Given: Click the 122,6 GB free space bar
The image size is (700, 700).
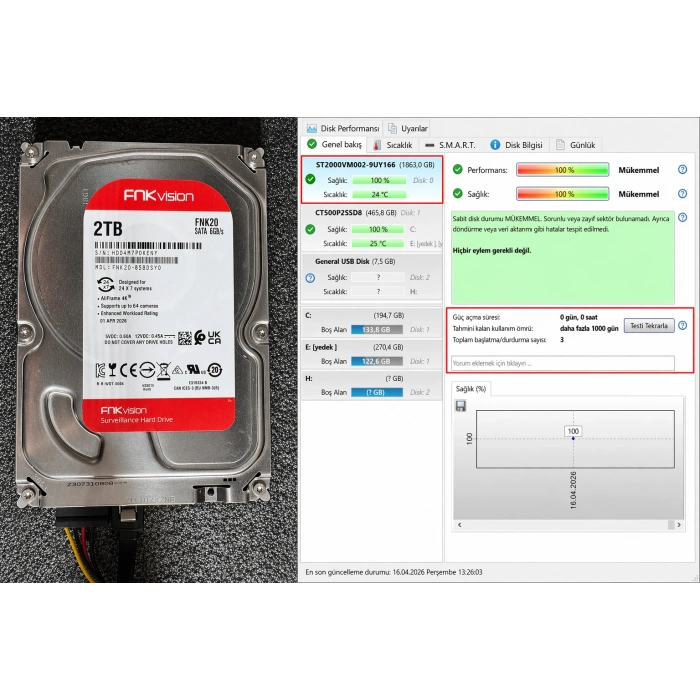Looking at the screenshot, I should click(377, 361).
